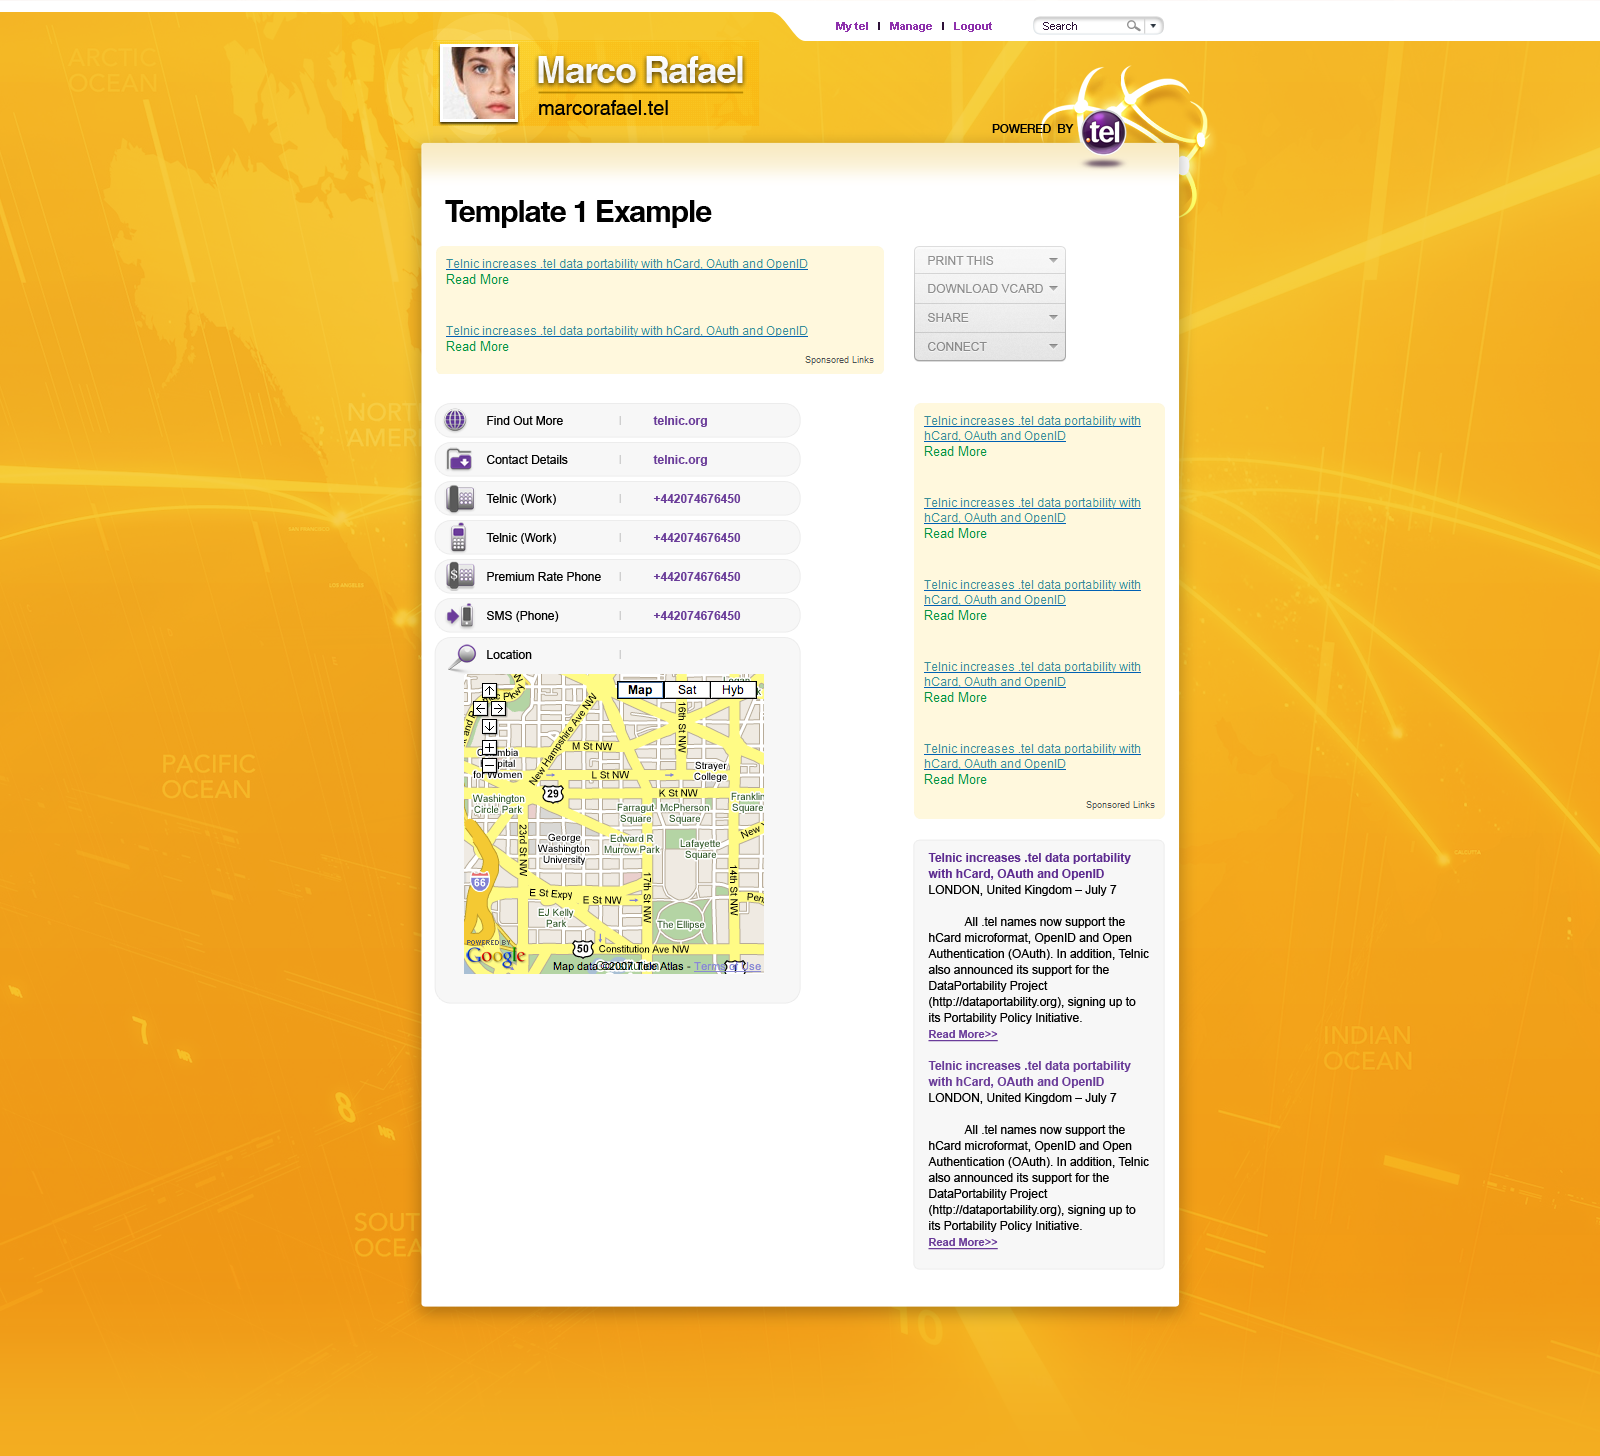Open first sidebar sponsored Telnic hCard link
Screen dimensions: 1600x1456
pyautogui.click(x=1032, y=428)
